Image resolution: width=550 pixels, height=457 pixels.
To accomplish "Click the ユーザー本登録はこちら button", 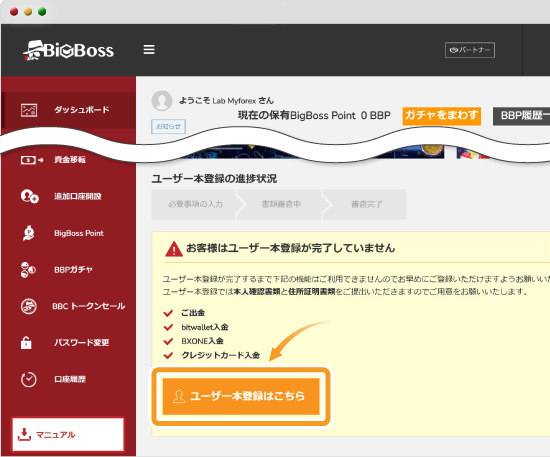I will pyautogui.click(x=241, y=396).
